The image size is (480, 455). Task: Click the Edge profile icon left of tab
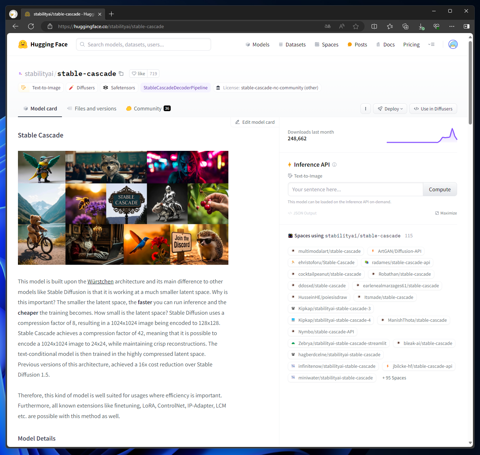tap(13, 14)
